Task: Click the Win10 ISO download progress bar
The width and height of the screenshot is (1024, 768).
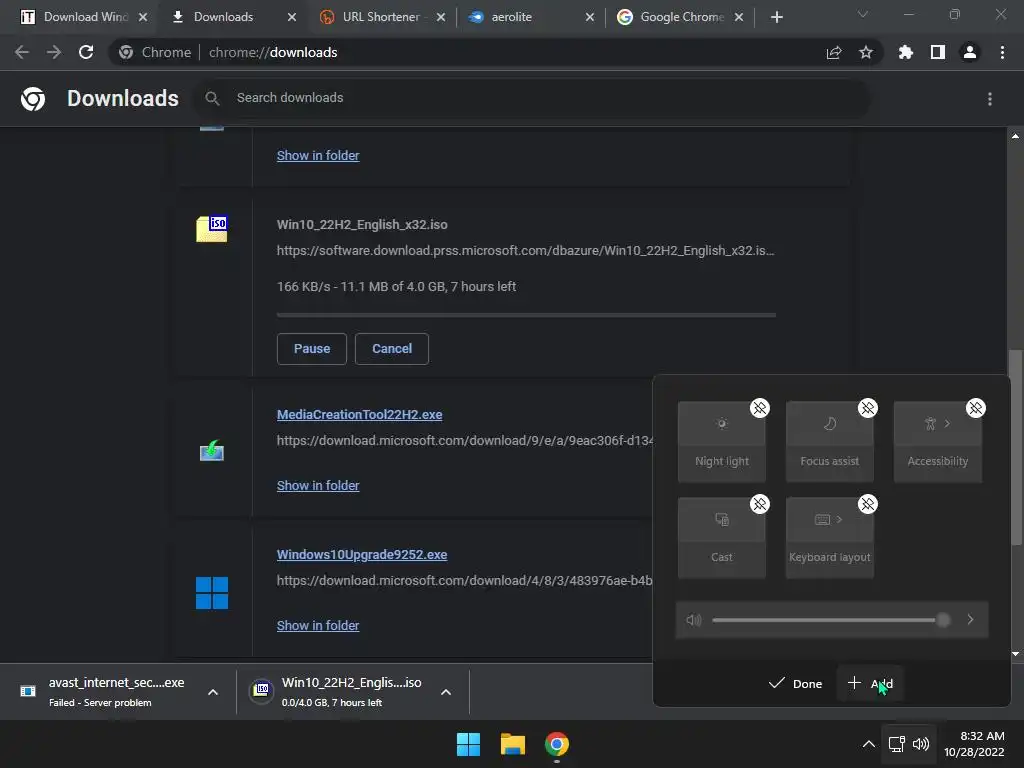Action: [526, 315]
